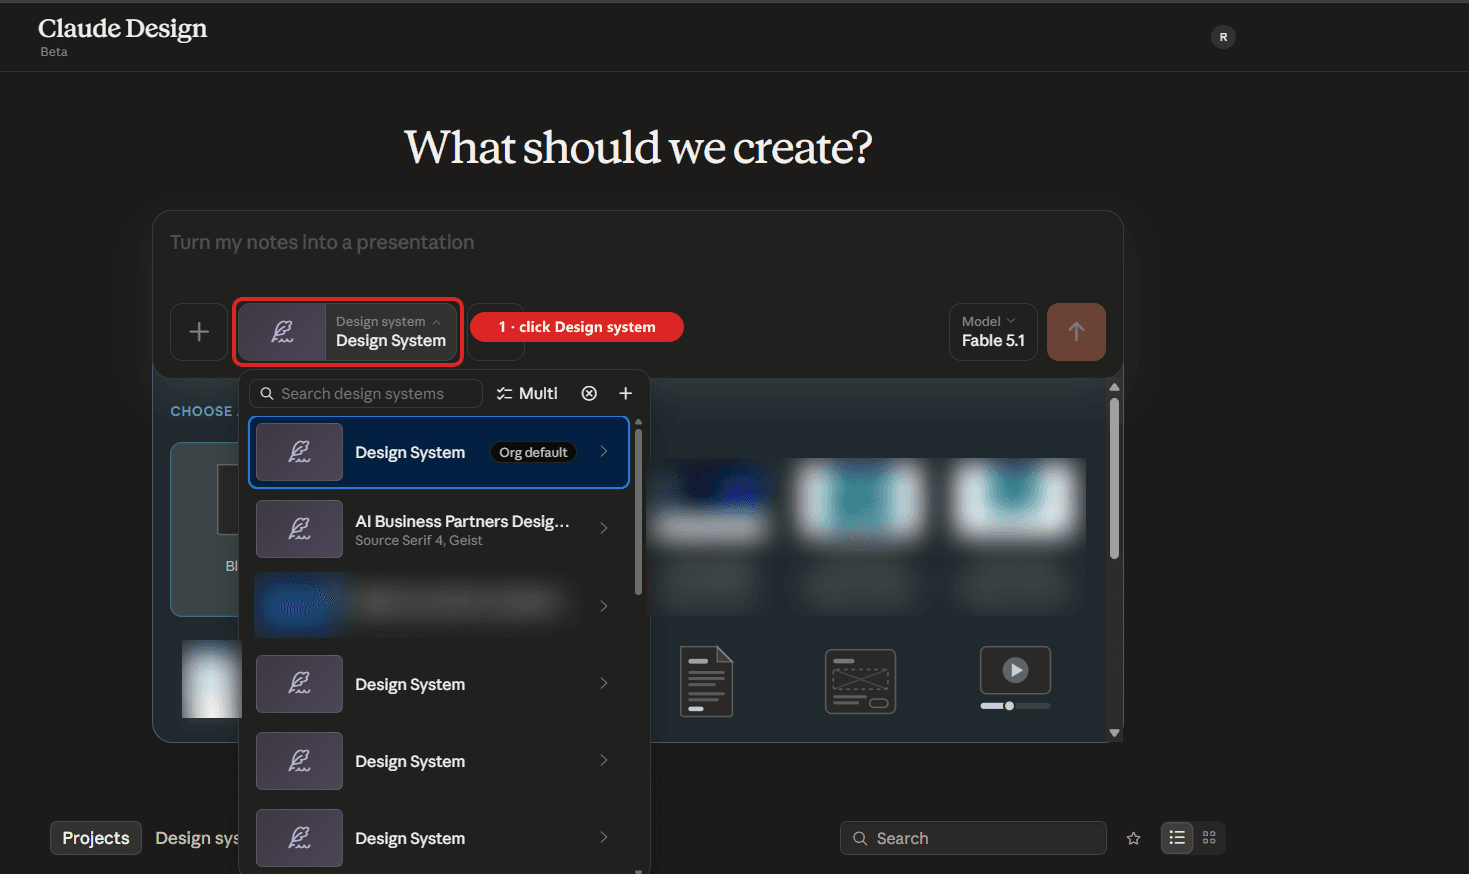Click the dropdown list scrollbar

click(638, 512)
